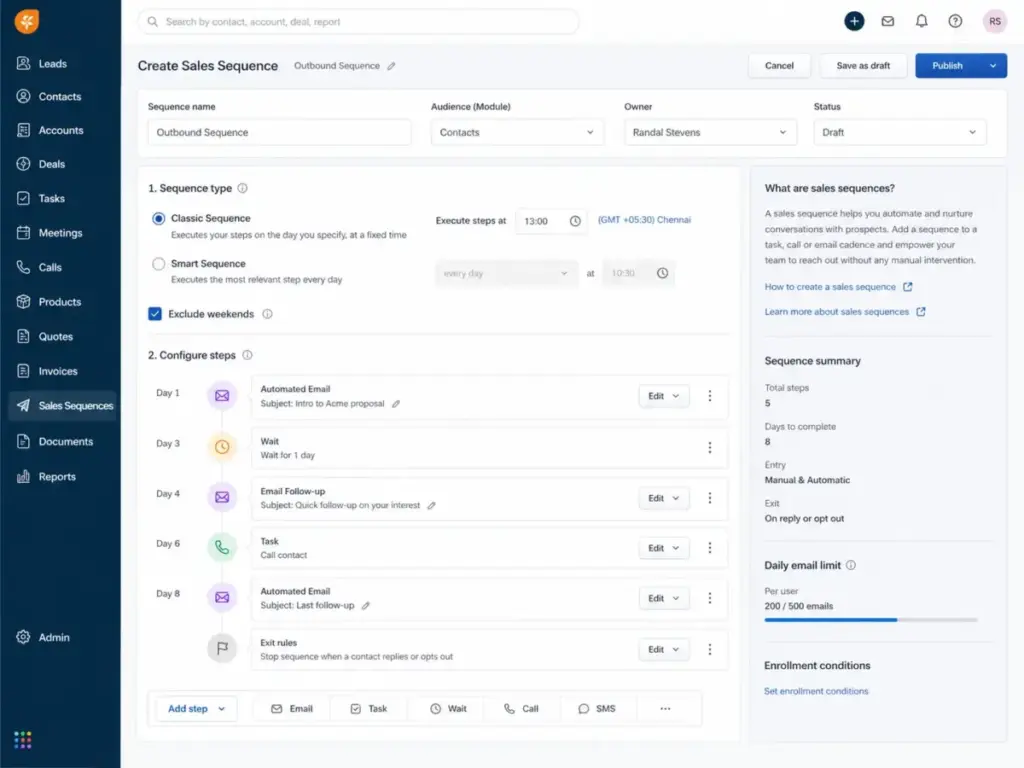Click the Exit rules flag icon
This screenshot has width=1024, height=768.
tap(222, 648)
